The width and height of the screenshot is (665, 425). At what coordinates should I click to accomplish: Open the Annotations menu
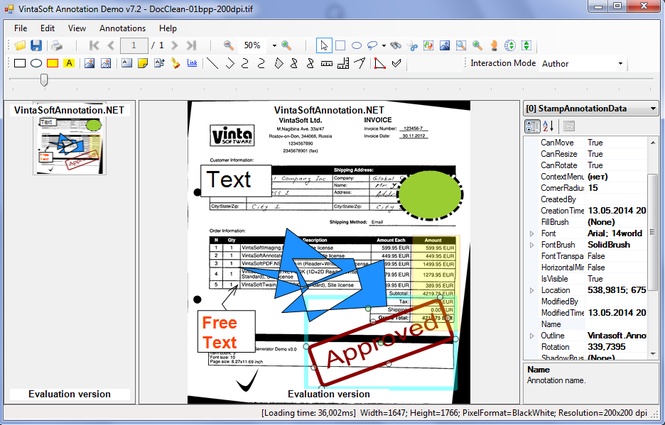click(122, 28)
